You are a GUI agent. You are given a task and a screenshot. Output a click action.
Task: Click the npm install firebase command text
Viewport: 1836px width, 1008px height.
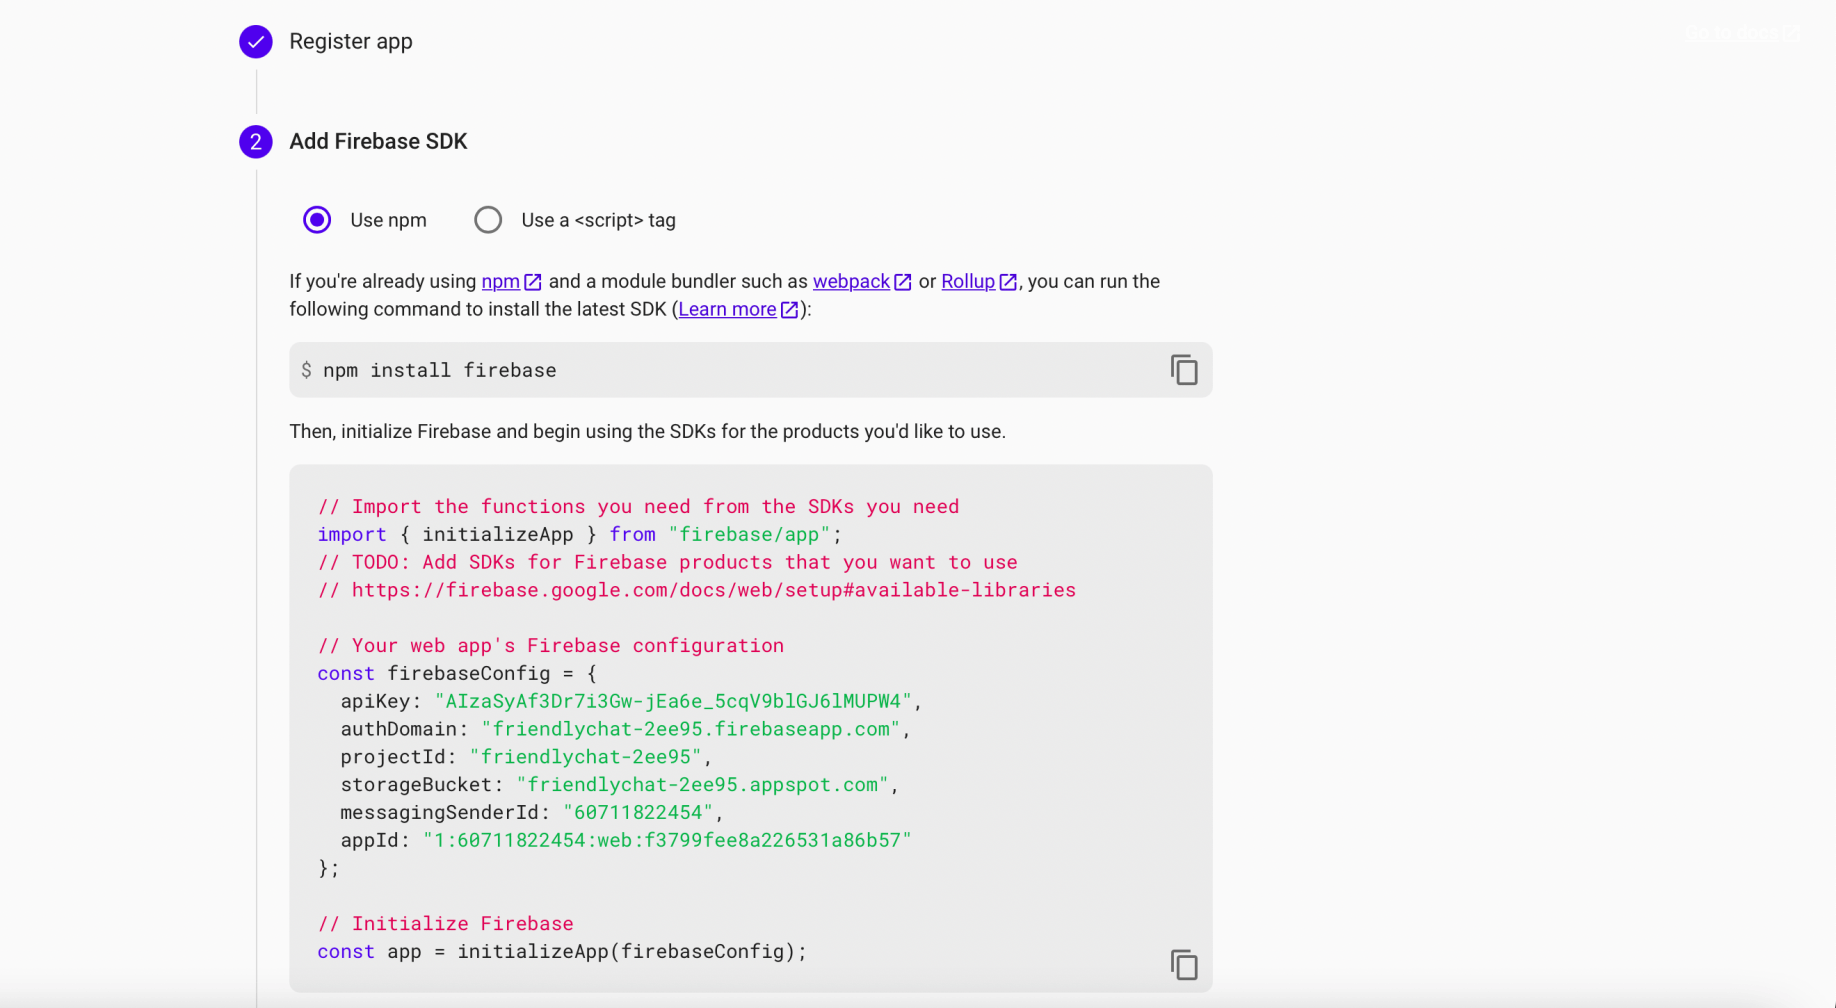439,371
